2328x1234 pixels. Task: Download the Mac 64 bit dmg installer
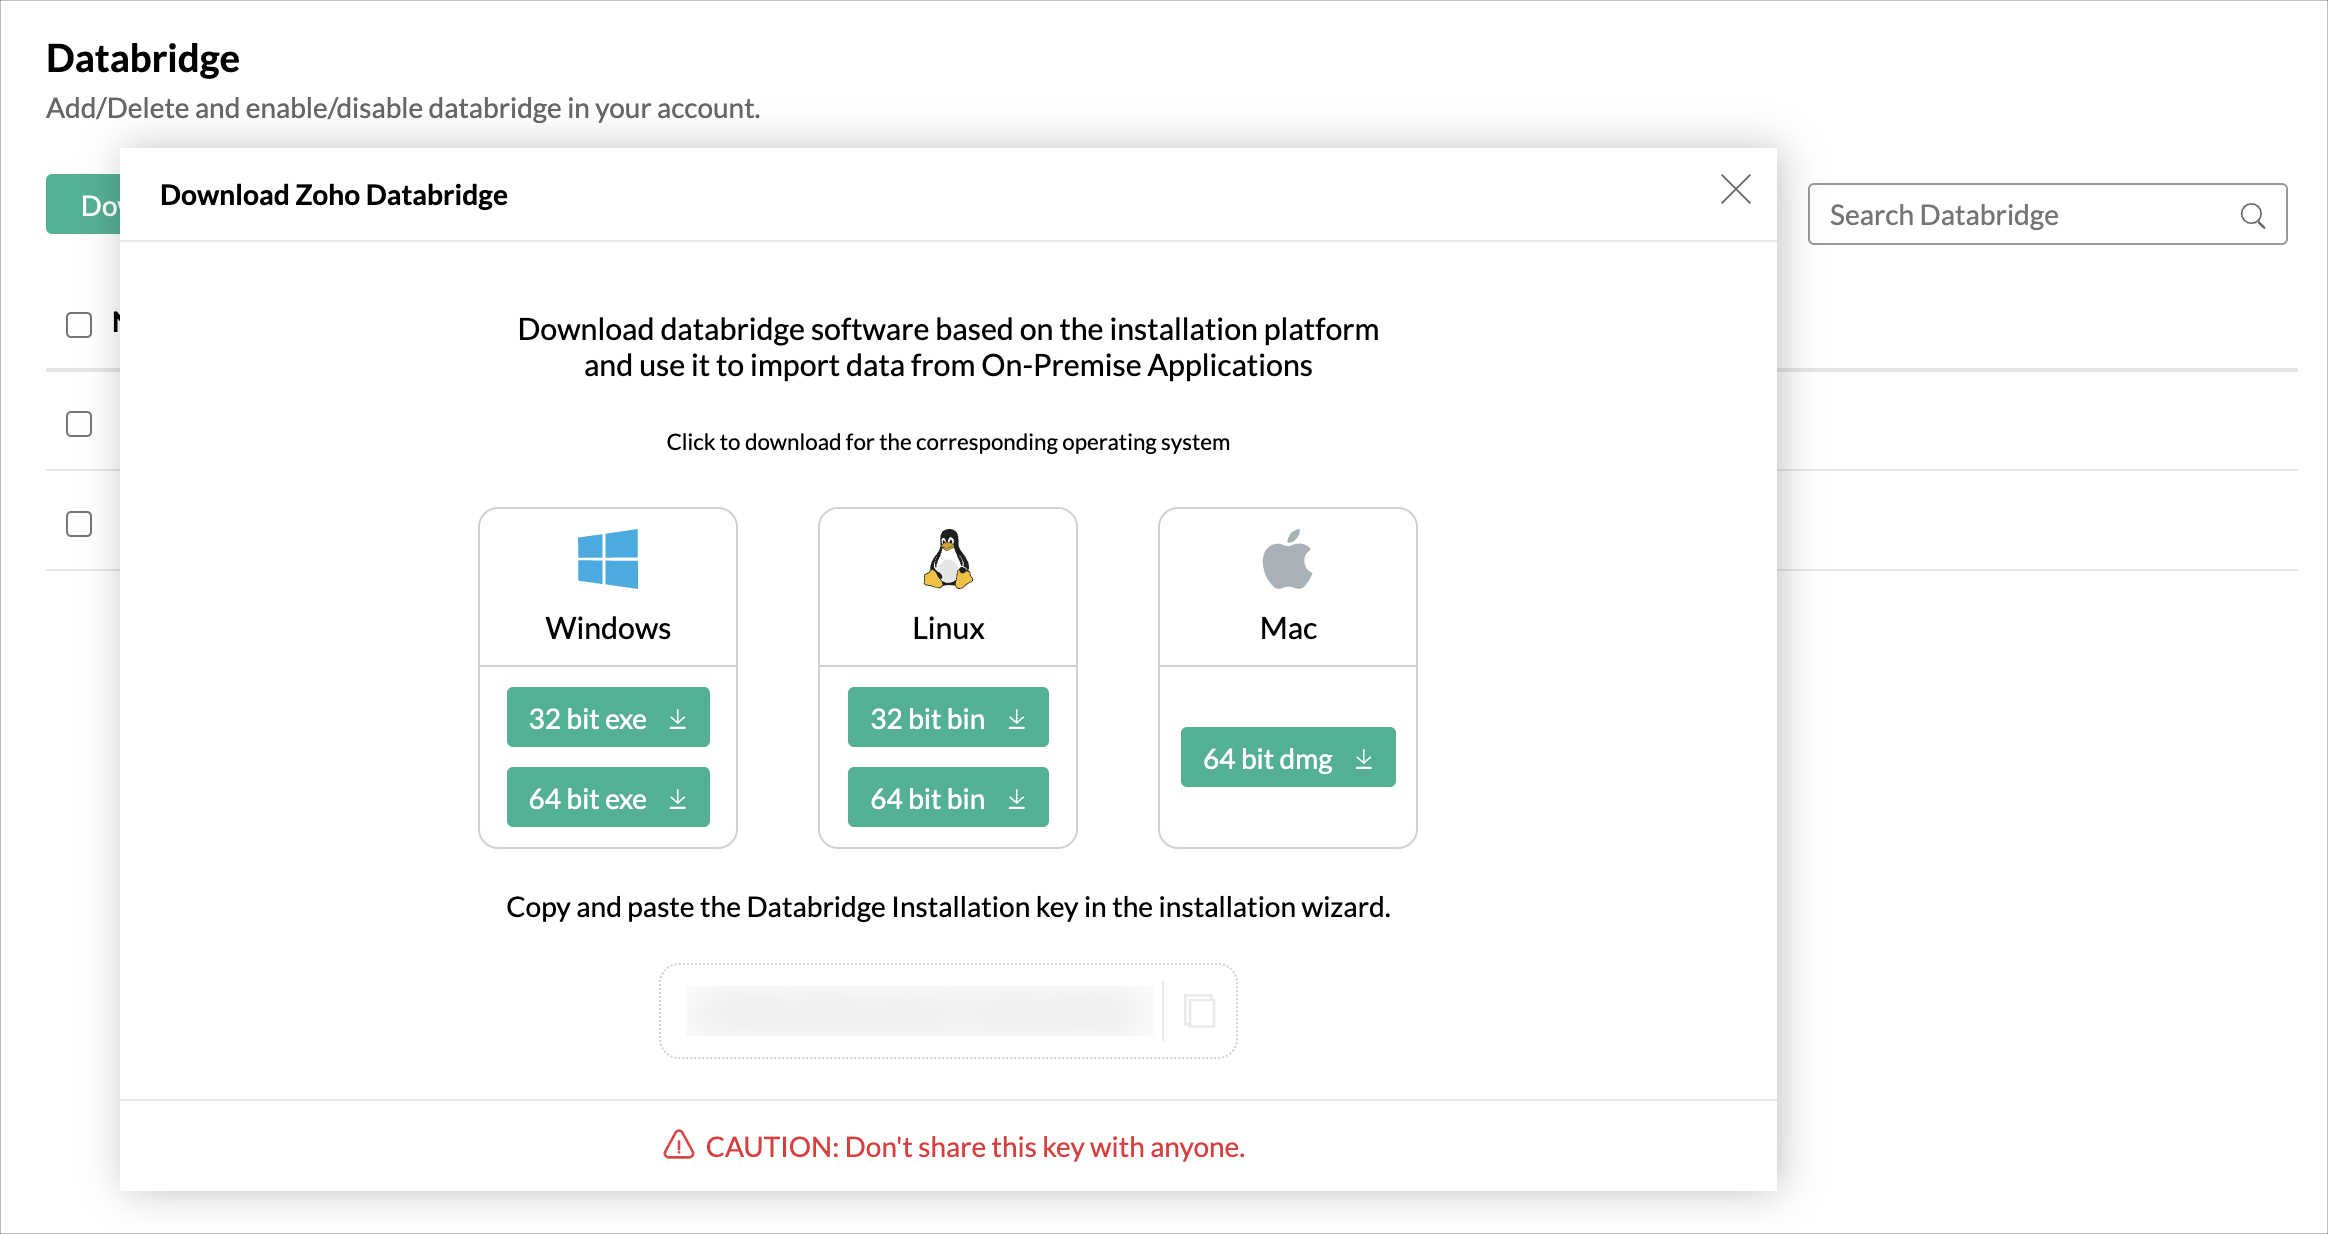click(1288, 757)
